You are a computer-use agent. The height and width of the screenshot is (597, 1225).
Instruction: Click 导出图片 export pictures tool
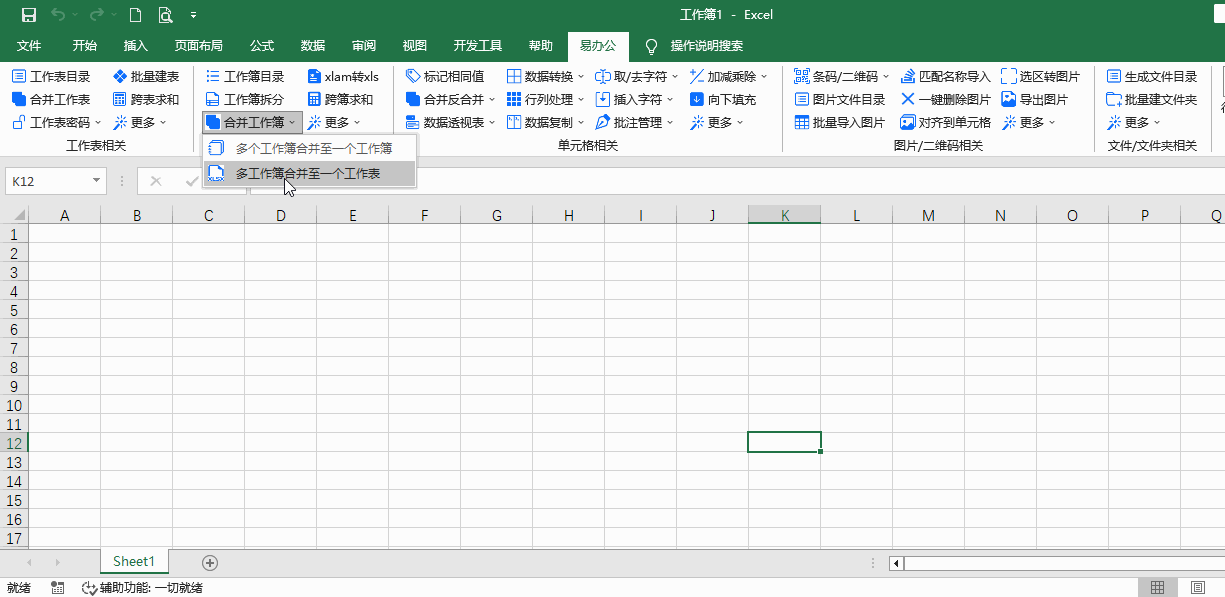(x=1035, y=99)
